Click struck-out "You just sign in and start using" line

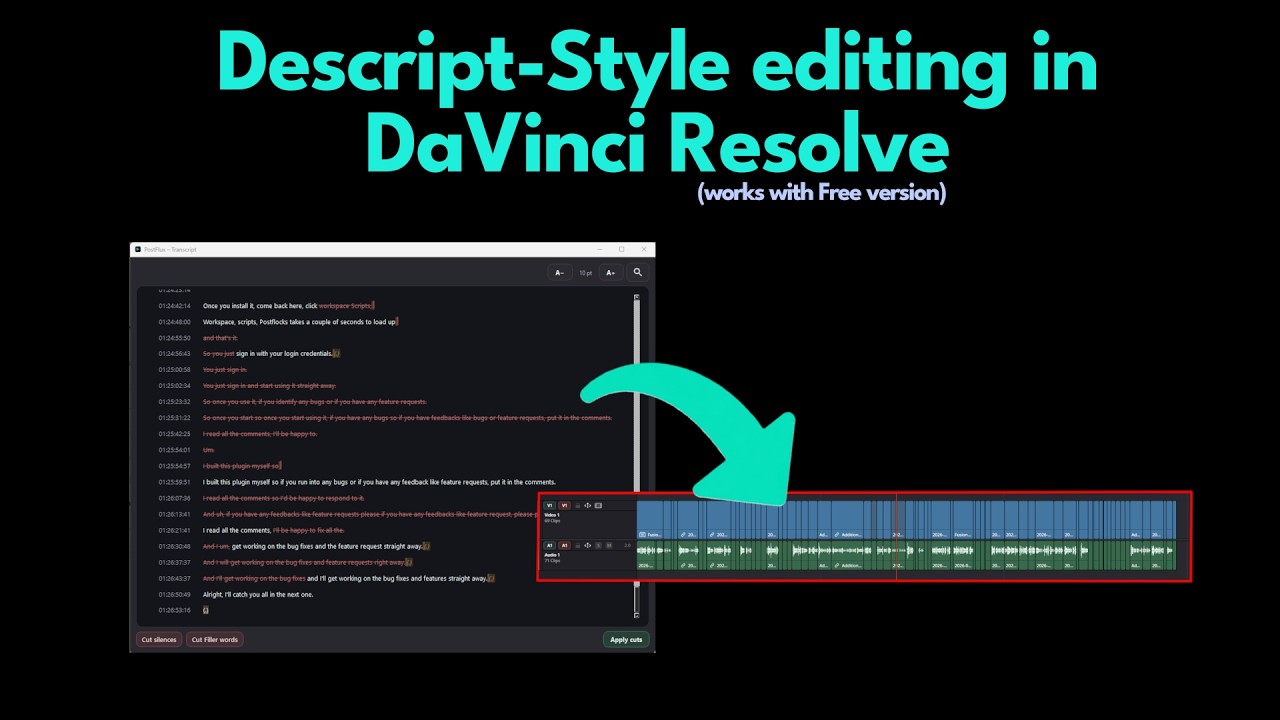point(269,385)
